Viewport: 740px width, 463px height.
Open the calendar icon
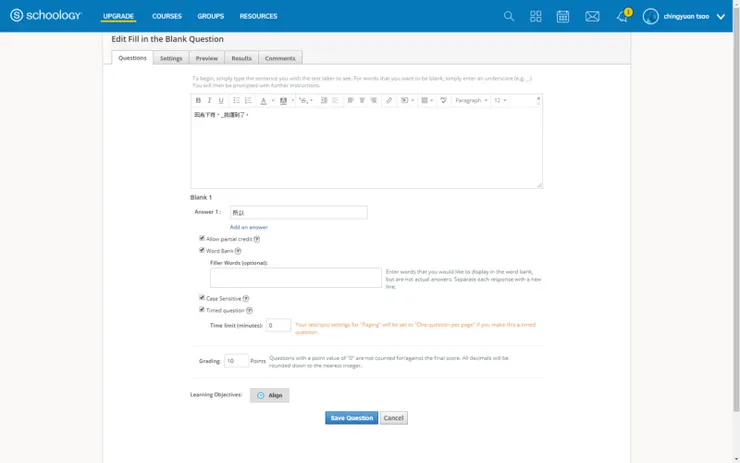(563, 16)
